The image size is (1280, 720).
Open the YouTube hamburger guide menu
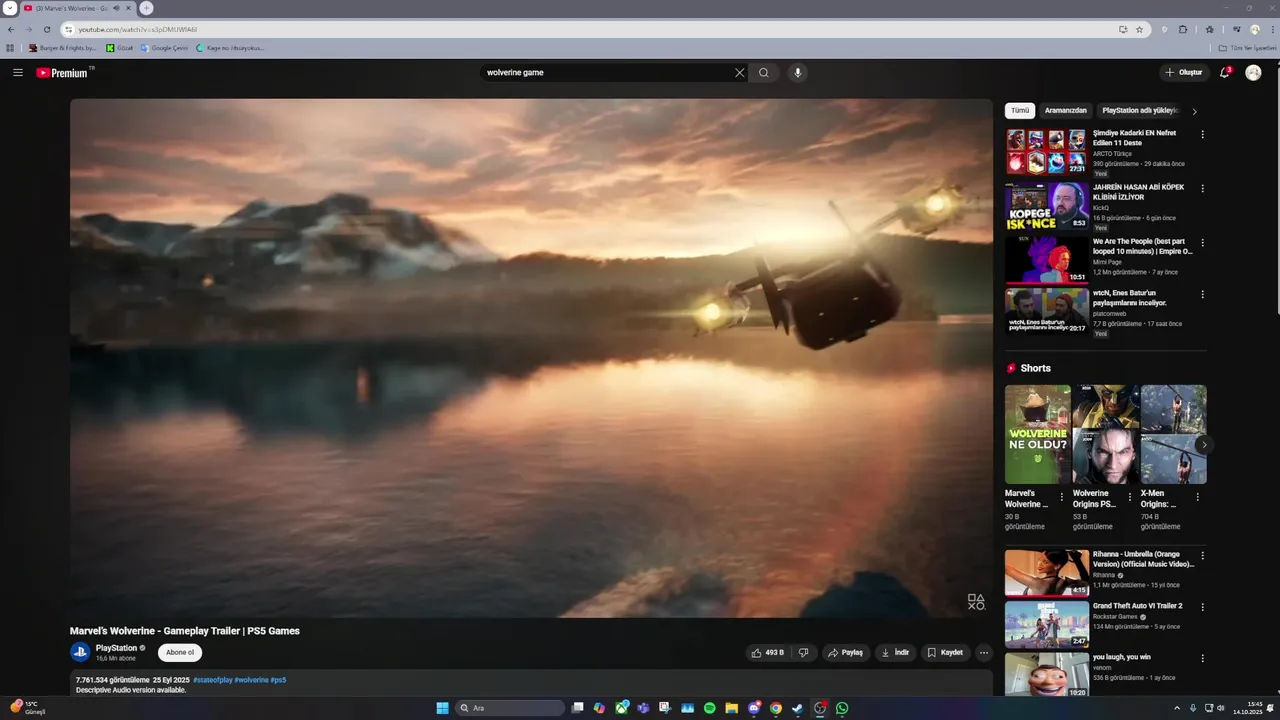pos(18,73)
